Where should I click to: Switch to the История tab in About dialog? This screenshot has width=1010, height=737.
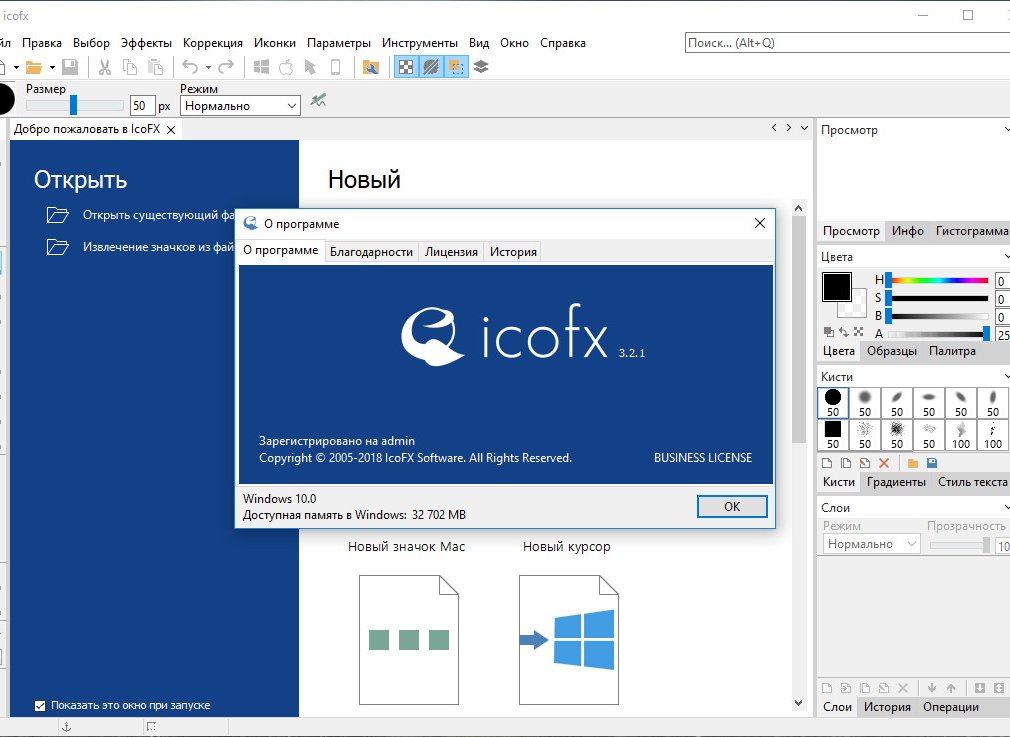point(513,252)
